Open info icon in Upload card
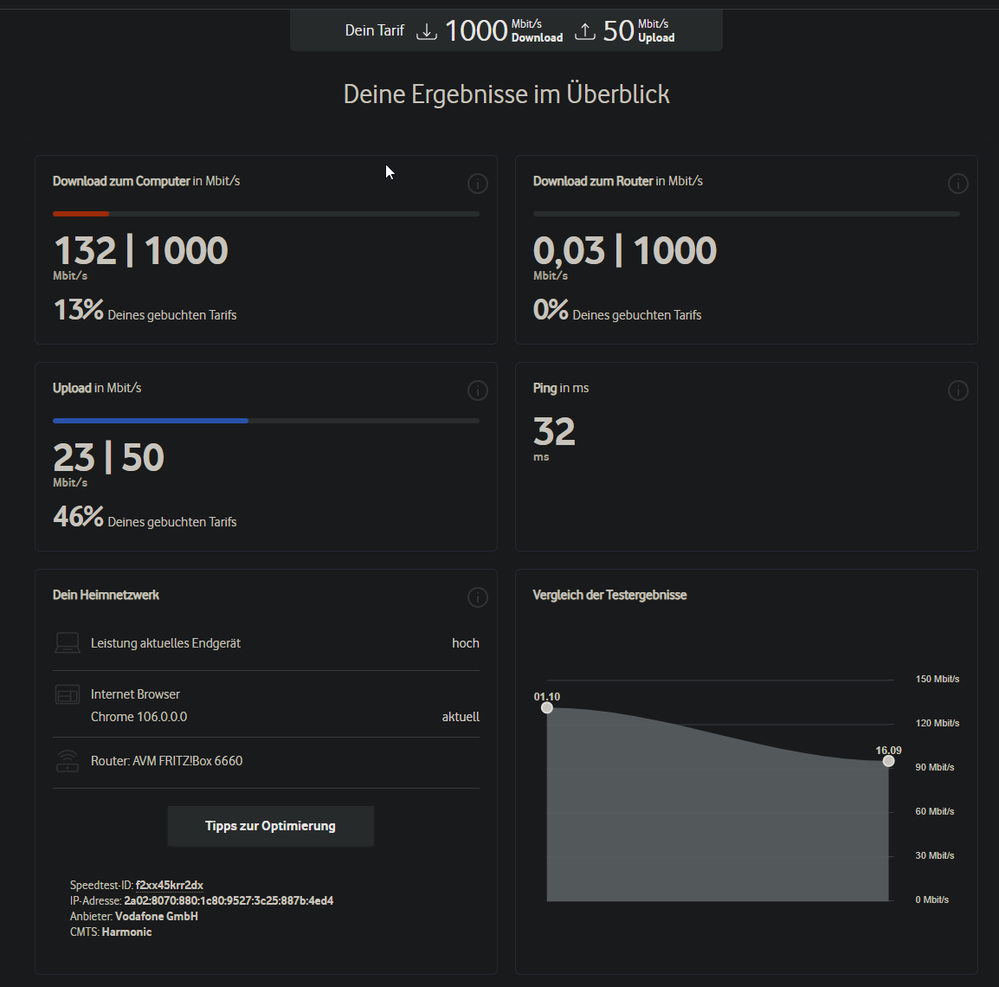 click(x=477, y=390)
